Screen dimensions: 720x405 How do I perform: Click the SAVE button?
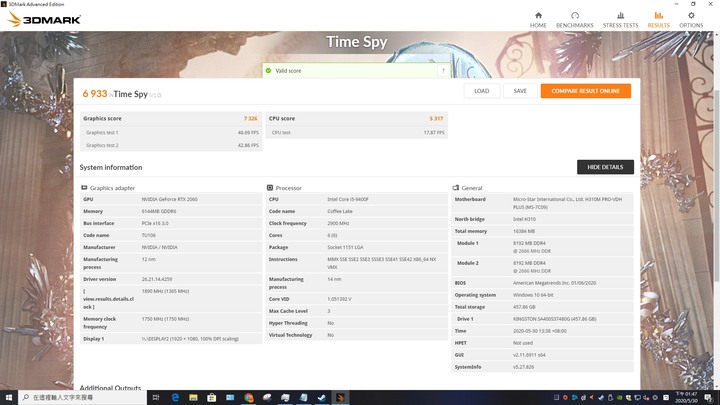pos(520,91)
